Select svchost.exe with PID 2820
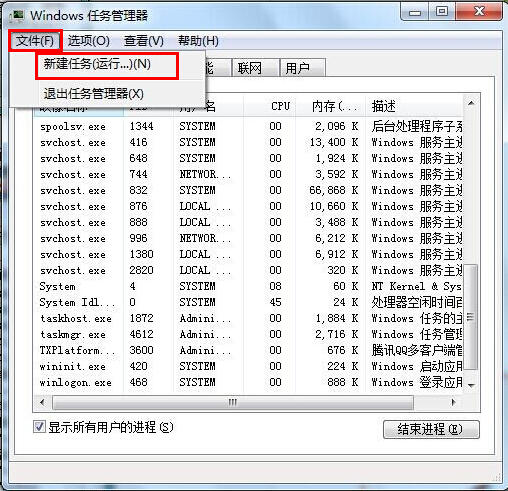The width and height of the screenshot is (508, 491). [x=248, y=270]
